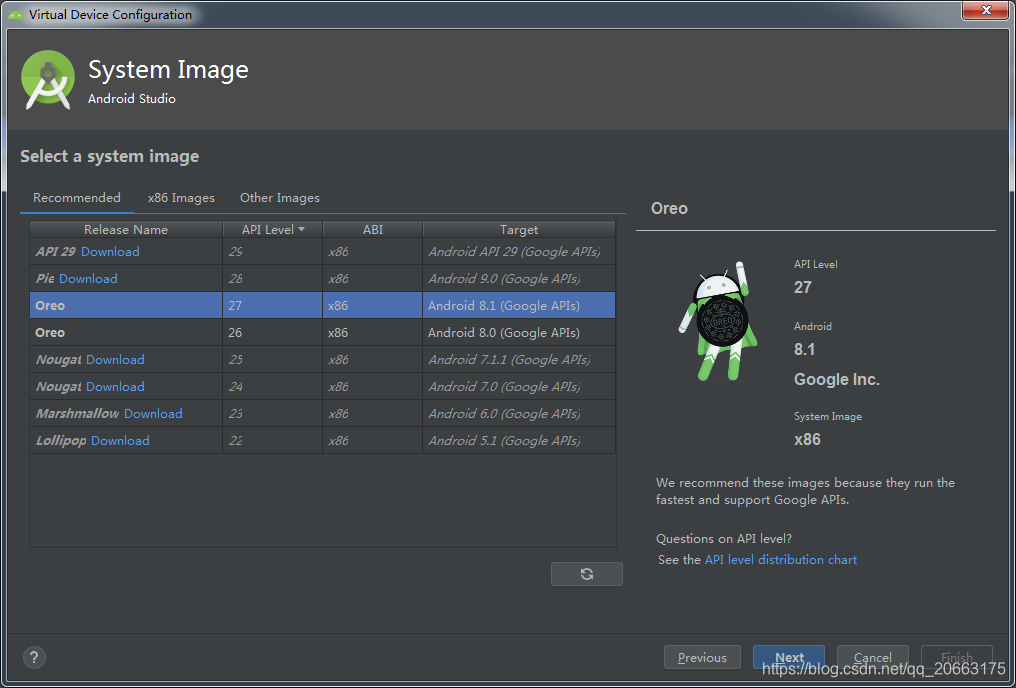Download the Pie system image

tap(88, 279)
